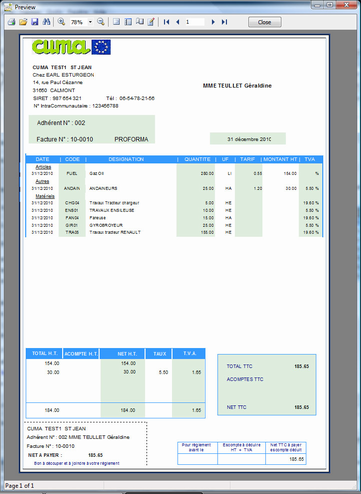This screenshot has height=494, width=361.
Task: Go to the previous page
Action: pyautogui.click(x=178, y=22)
